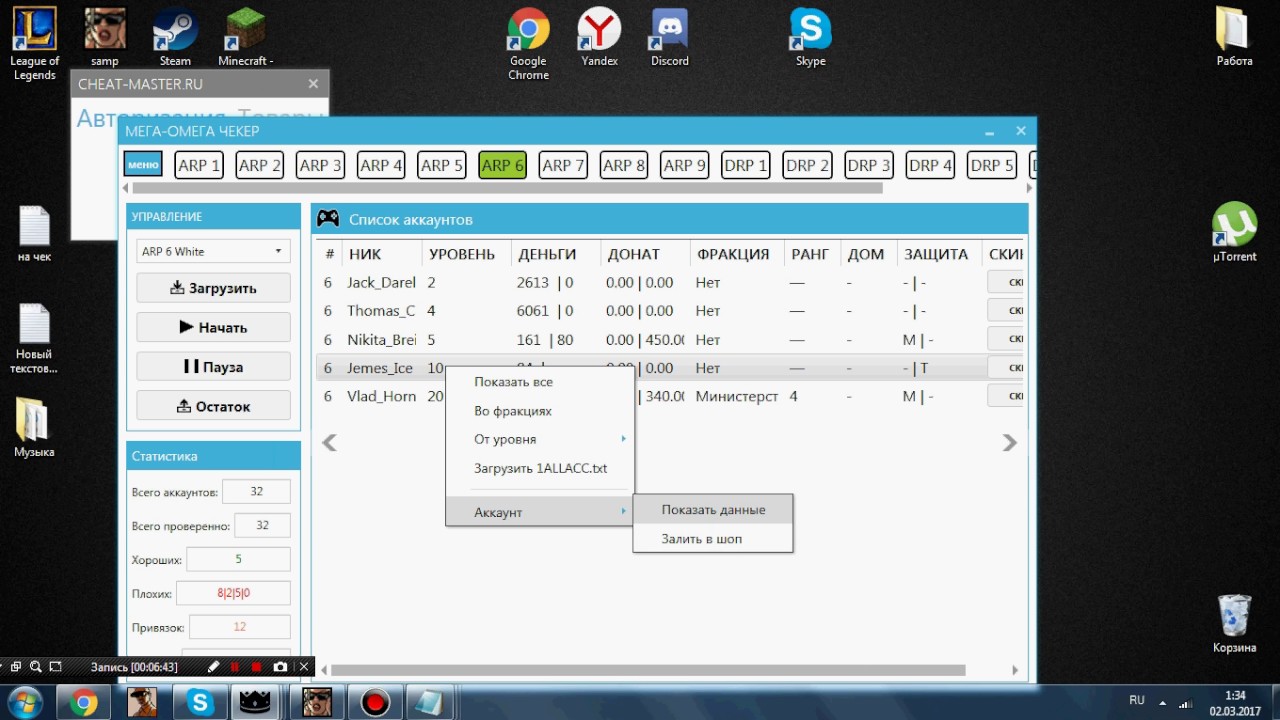Select the Nikita_Brei account row
1280x720 pixels.
click(x=670, y=340)
